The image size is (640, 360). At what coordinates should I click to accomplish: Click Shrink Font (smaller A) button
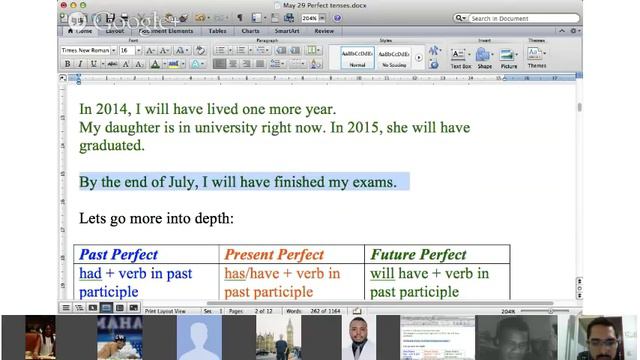point(164,51)
